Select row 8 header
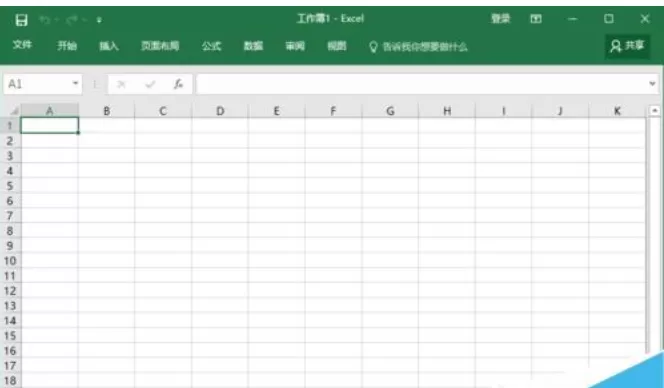 click(10, 230)
